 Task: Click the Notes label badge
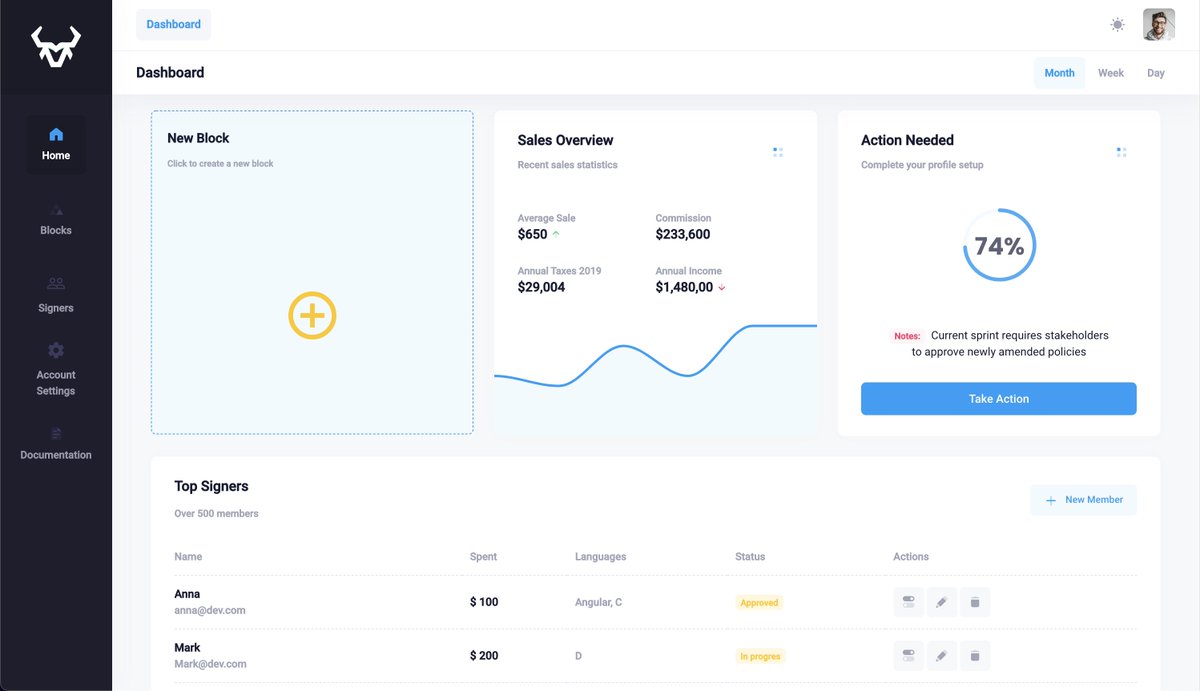(x=907, y=336)
